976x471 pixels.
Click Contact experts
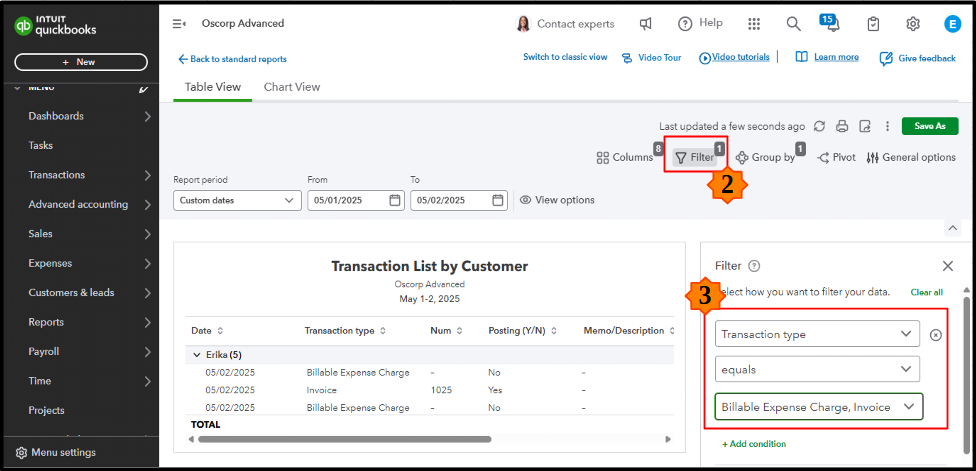tap(565, 24)
